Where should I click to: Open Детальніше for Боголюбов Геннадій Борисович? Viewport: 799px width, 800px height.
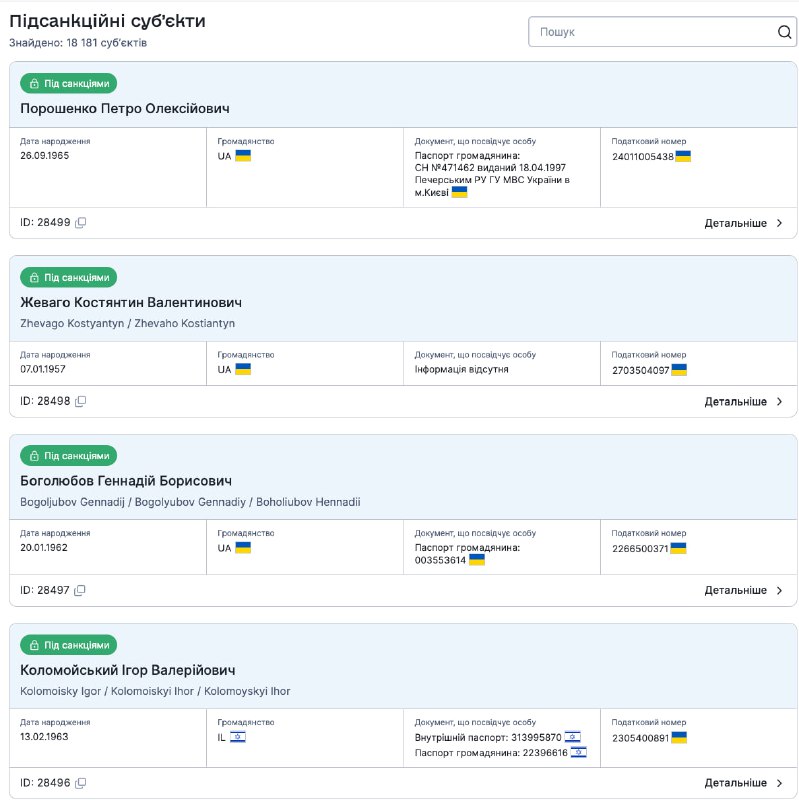click(743, 591)
